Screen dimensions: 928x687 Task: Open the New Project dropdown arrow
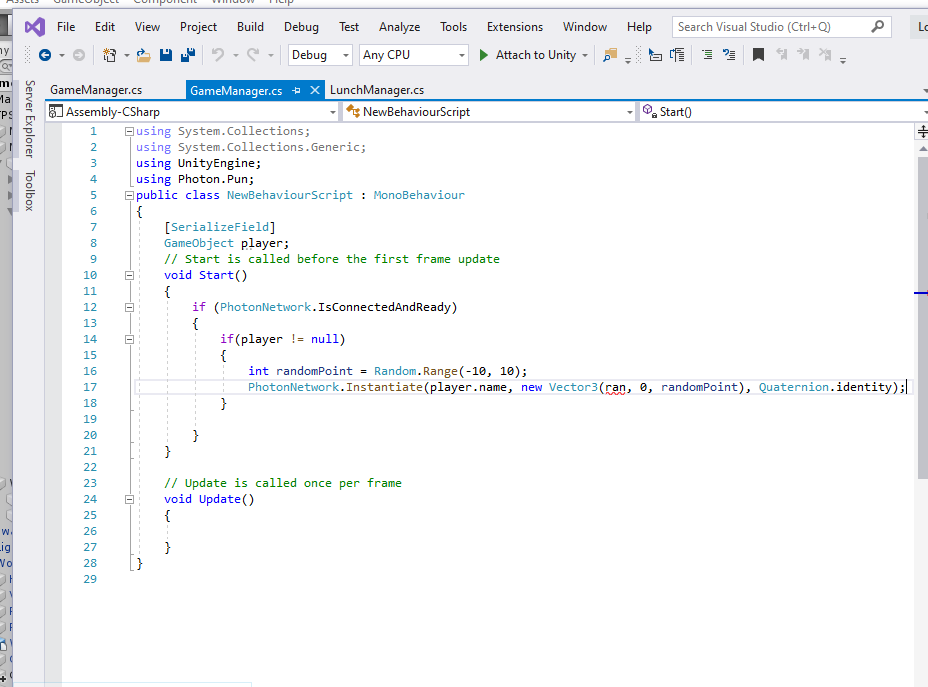[x=127, y=56]
